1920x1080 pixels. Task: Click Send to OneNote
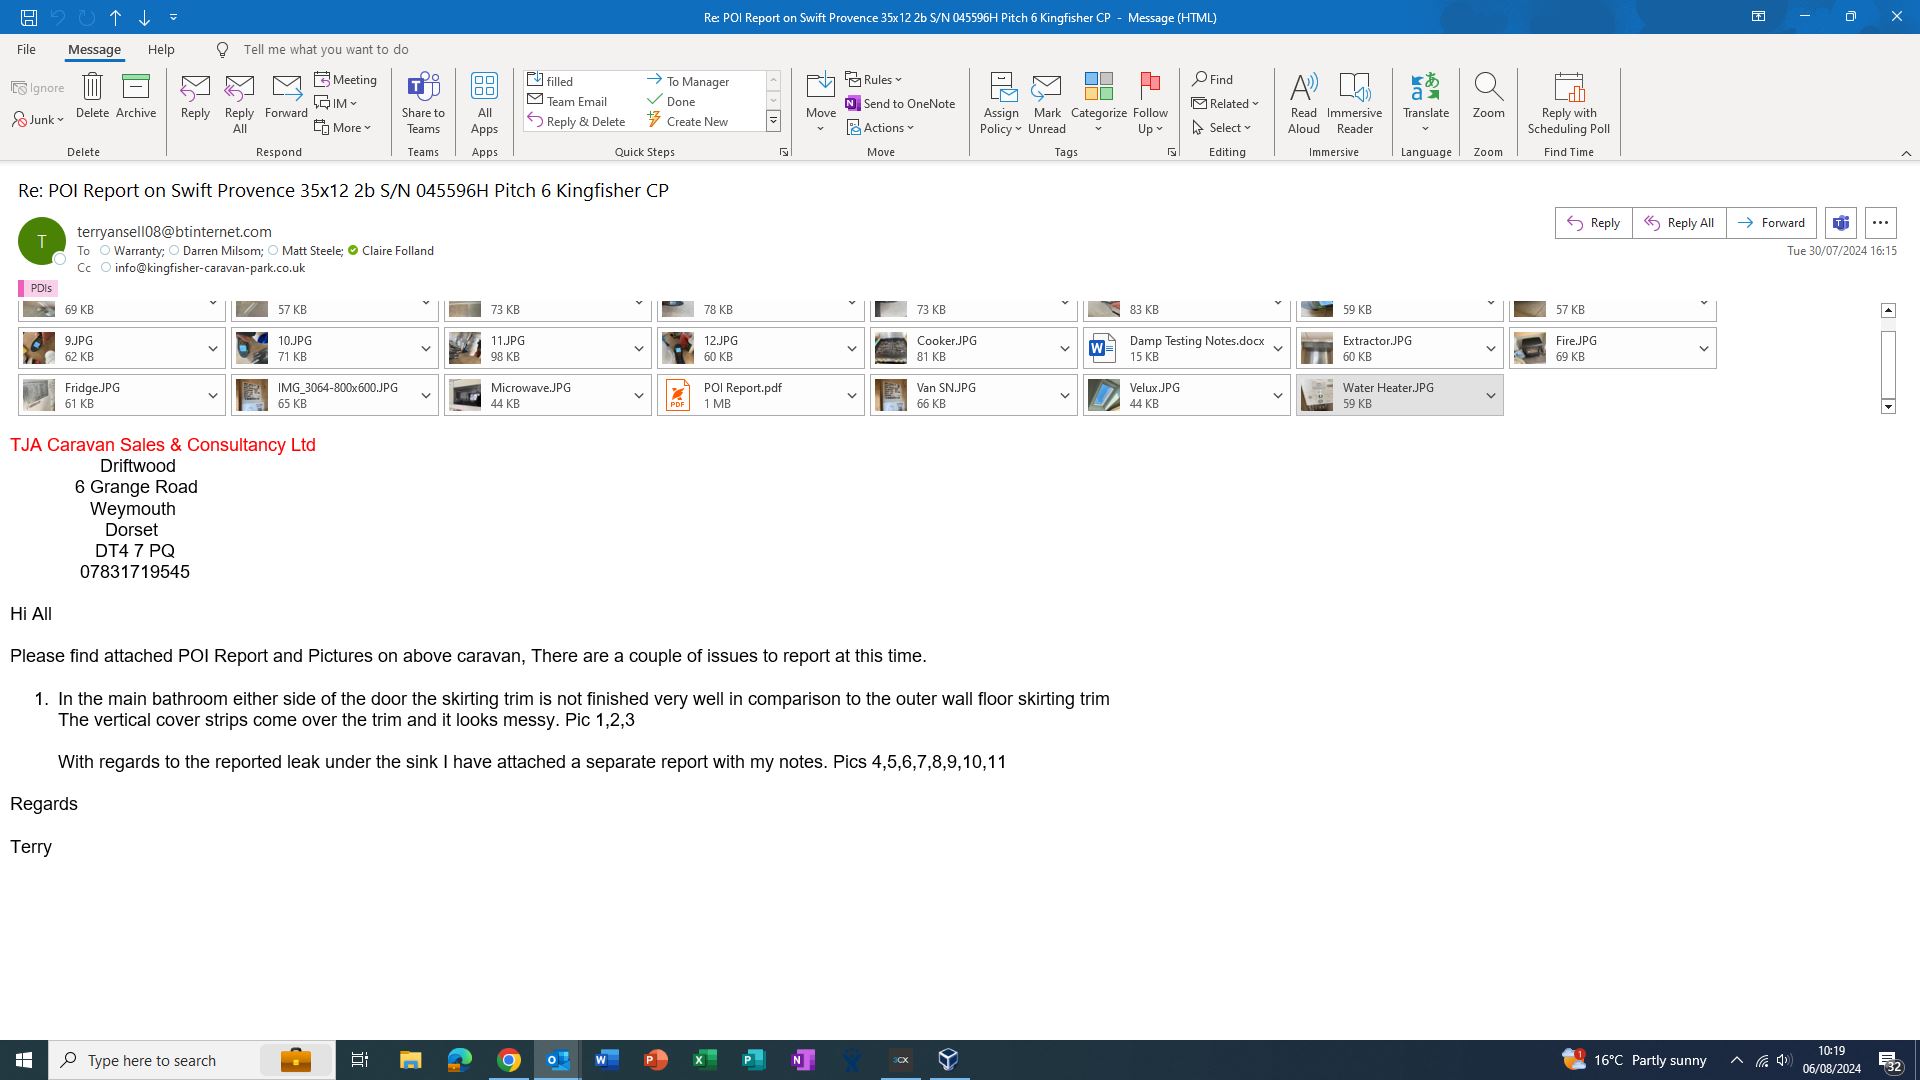[900, 103]
